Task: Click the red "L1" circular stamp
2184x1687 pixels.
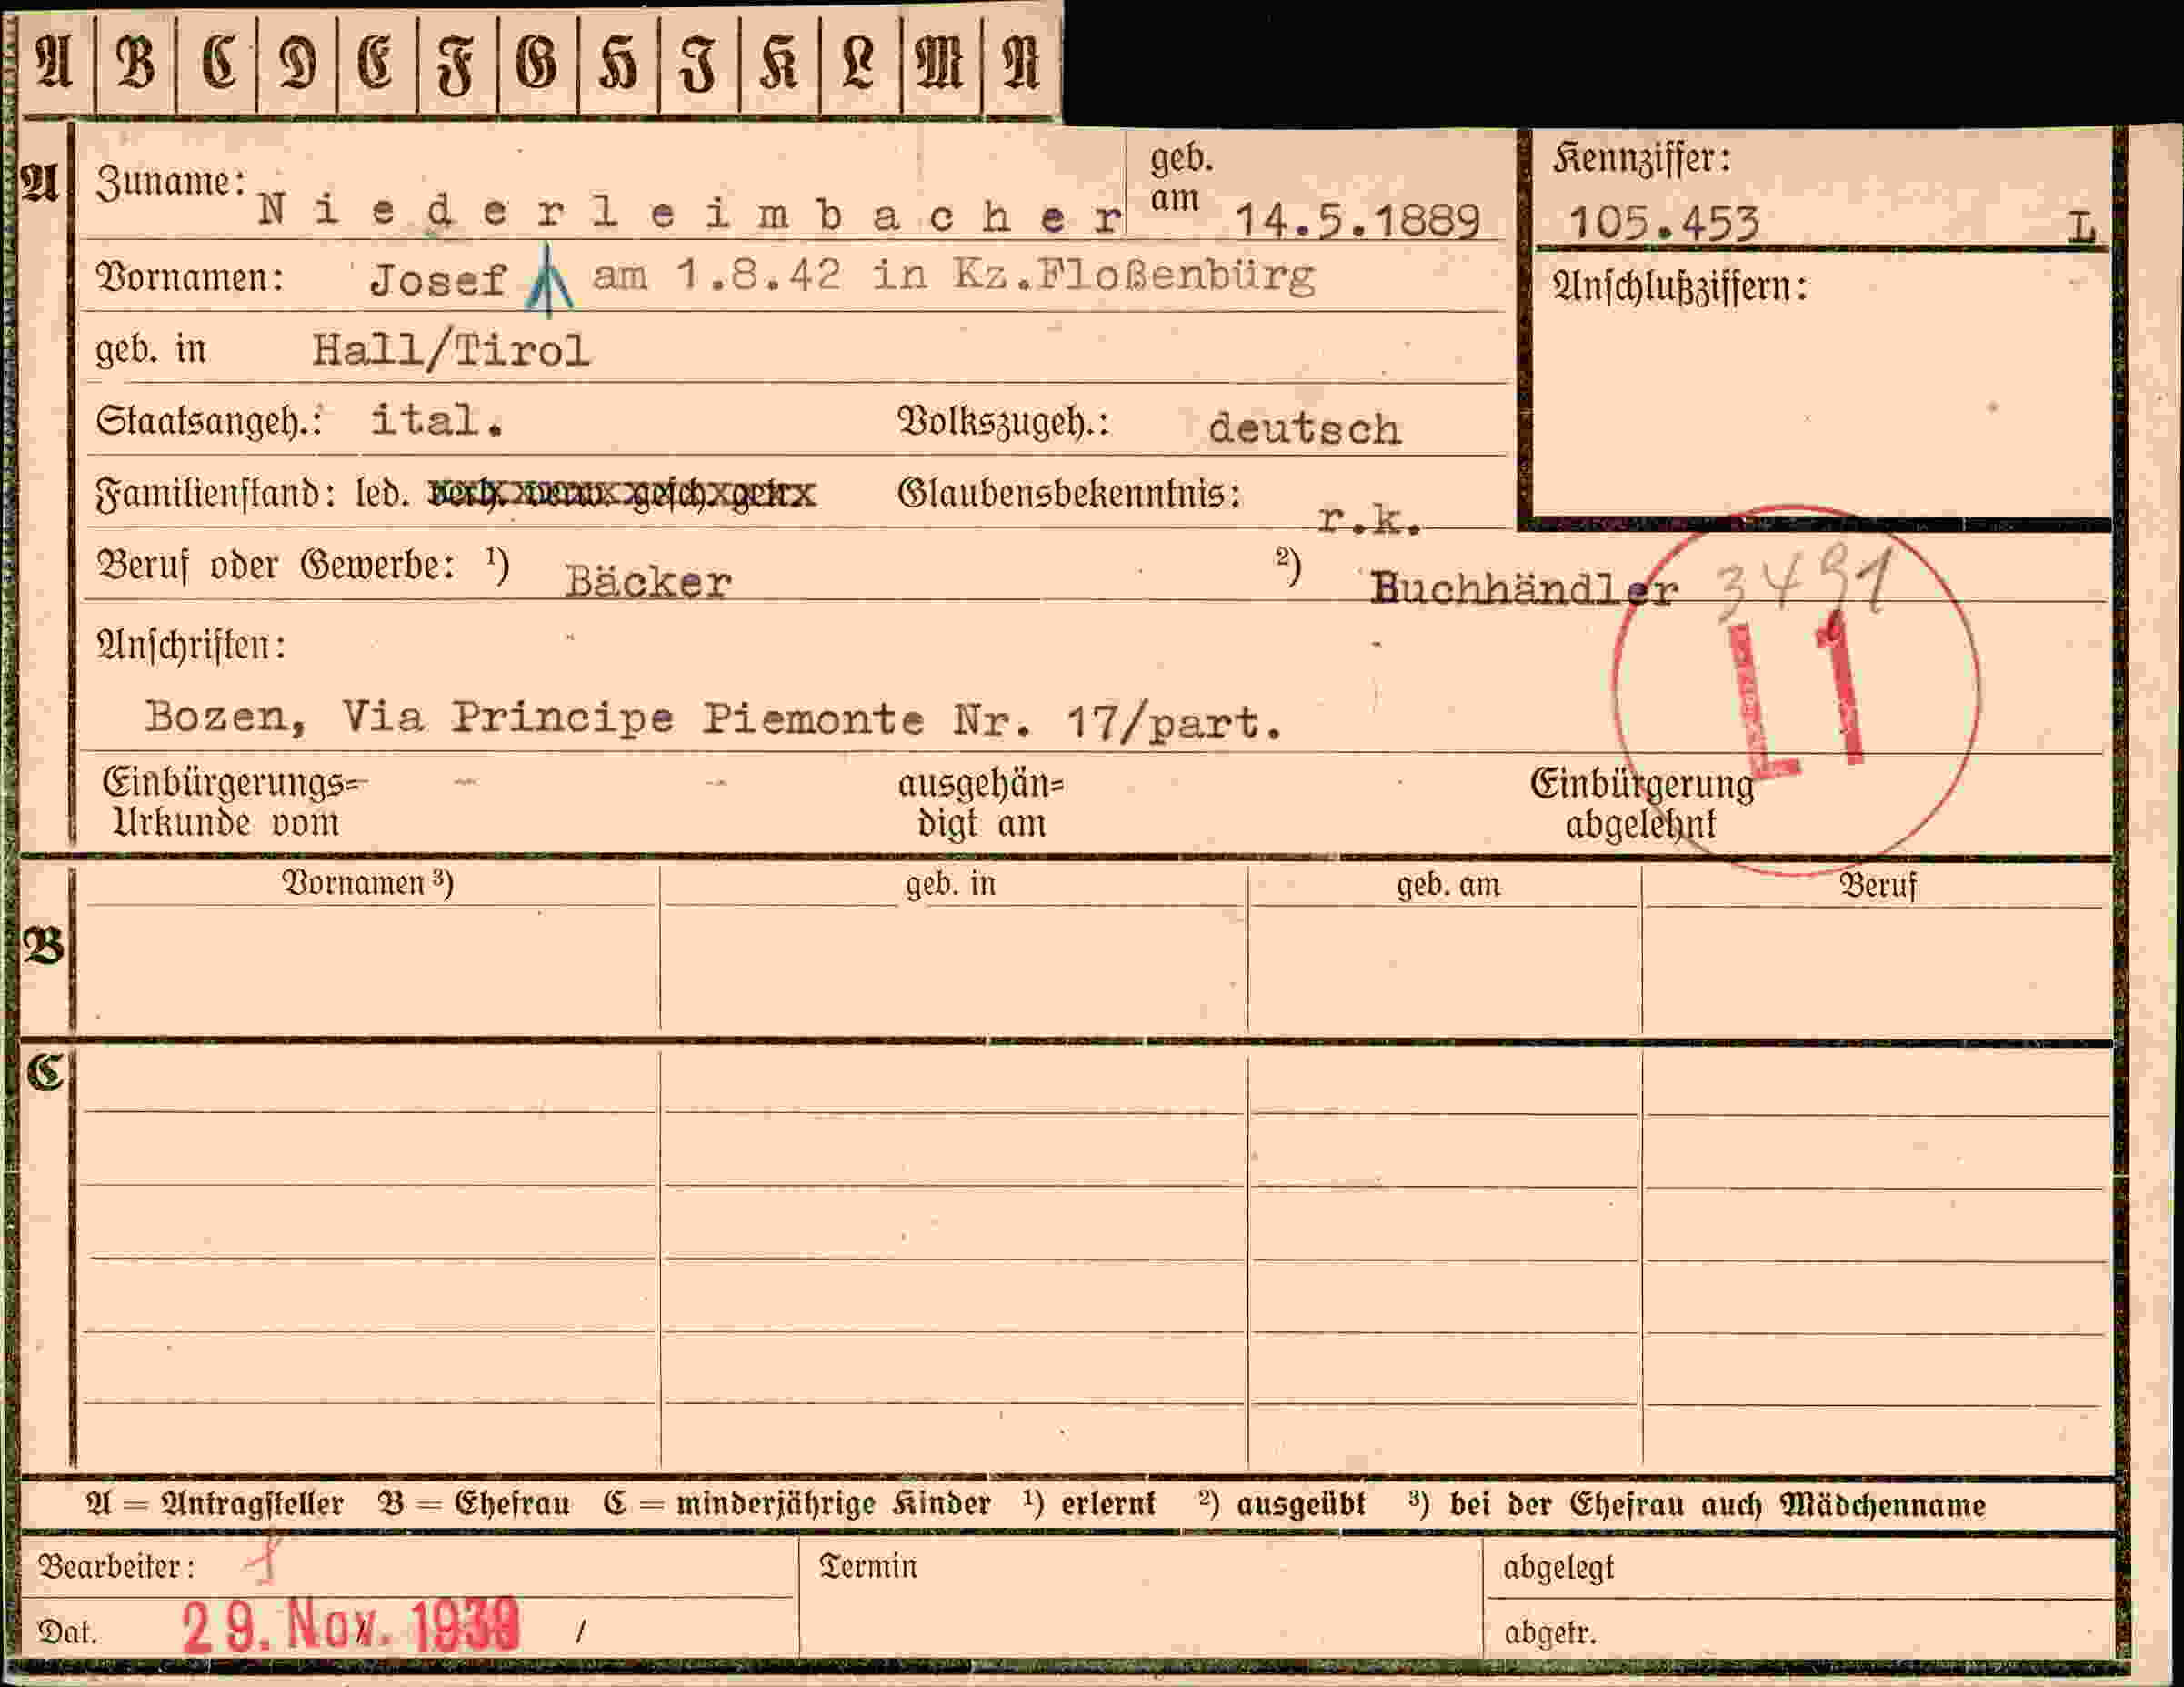Action: (1796, 691)
